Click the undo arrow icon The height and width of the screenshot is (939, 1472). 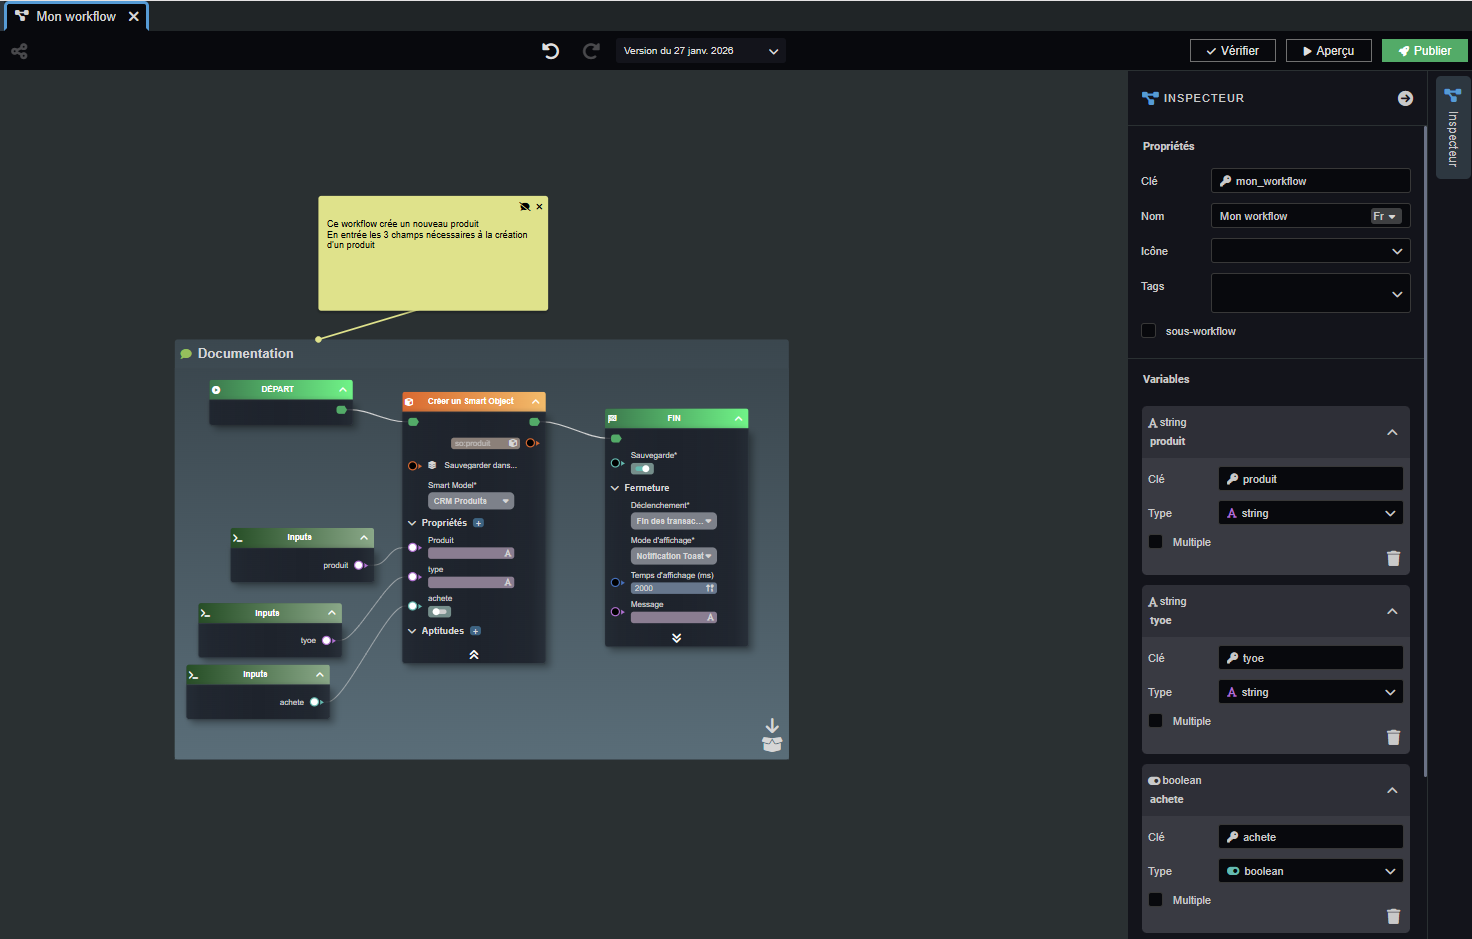[x=550, y=51]
